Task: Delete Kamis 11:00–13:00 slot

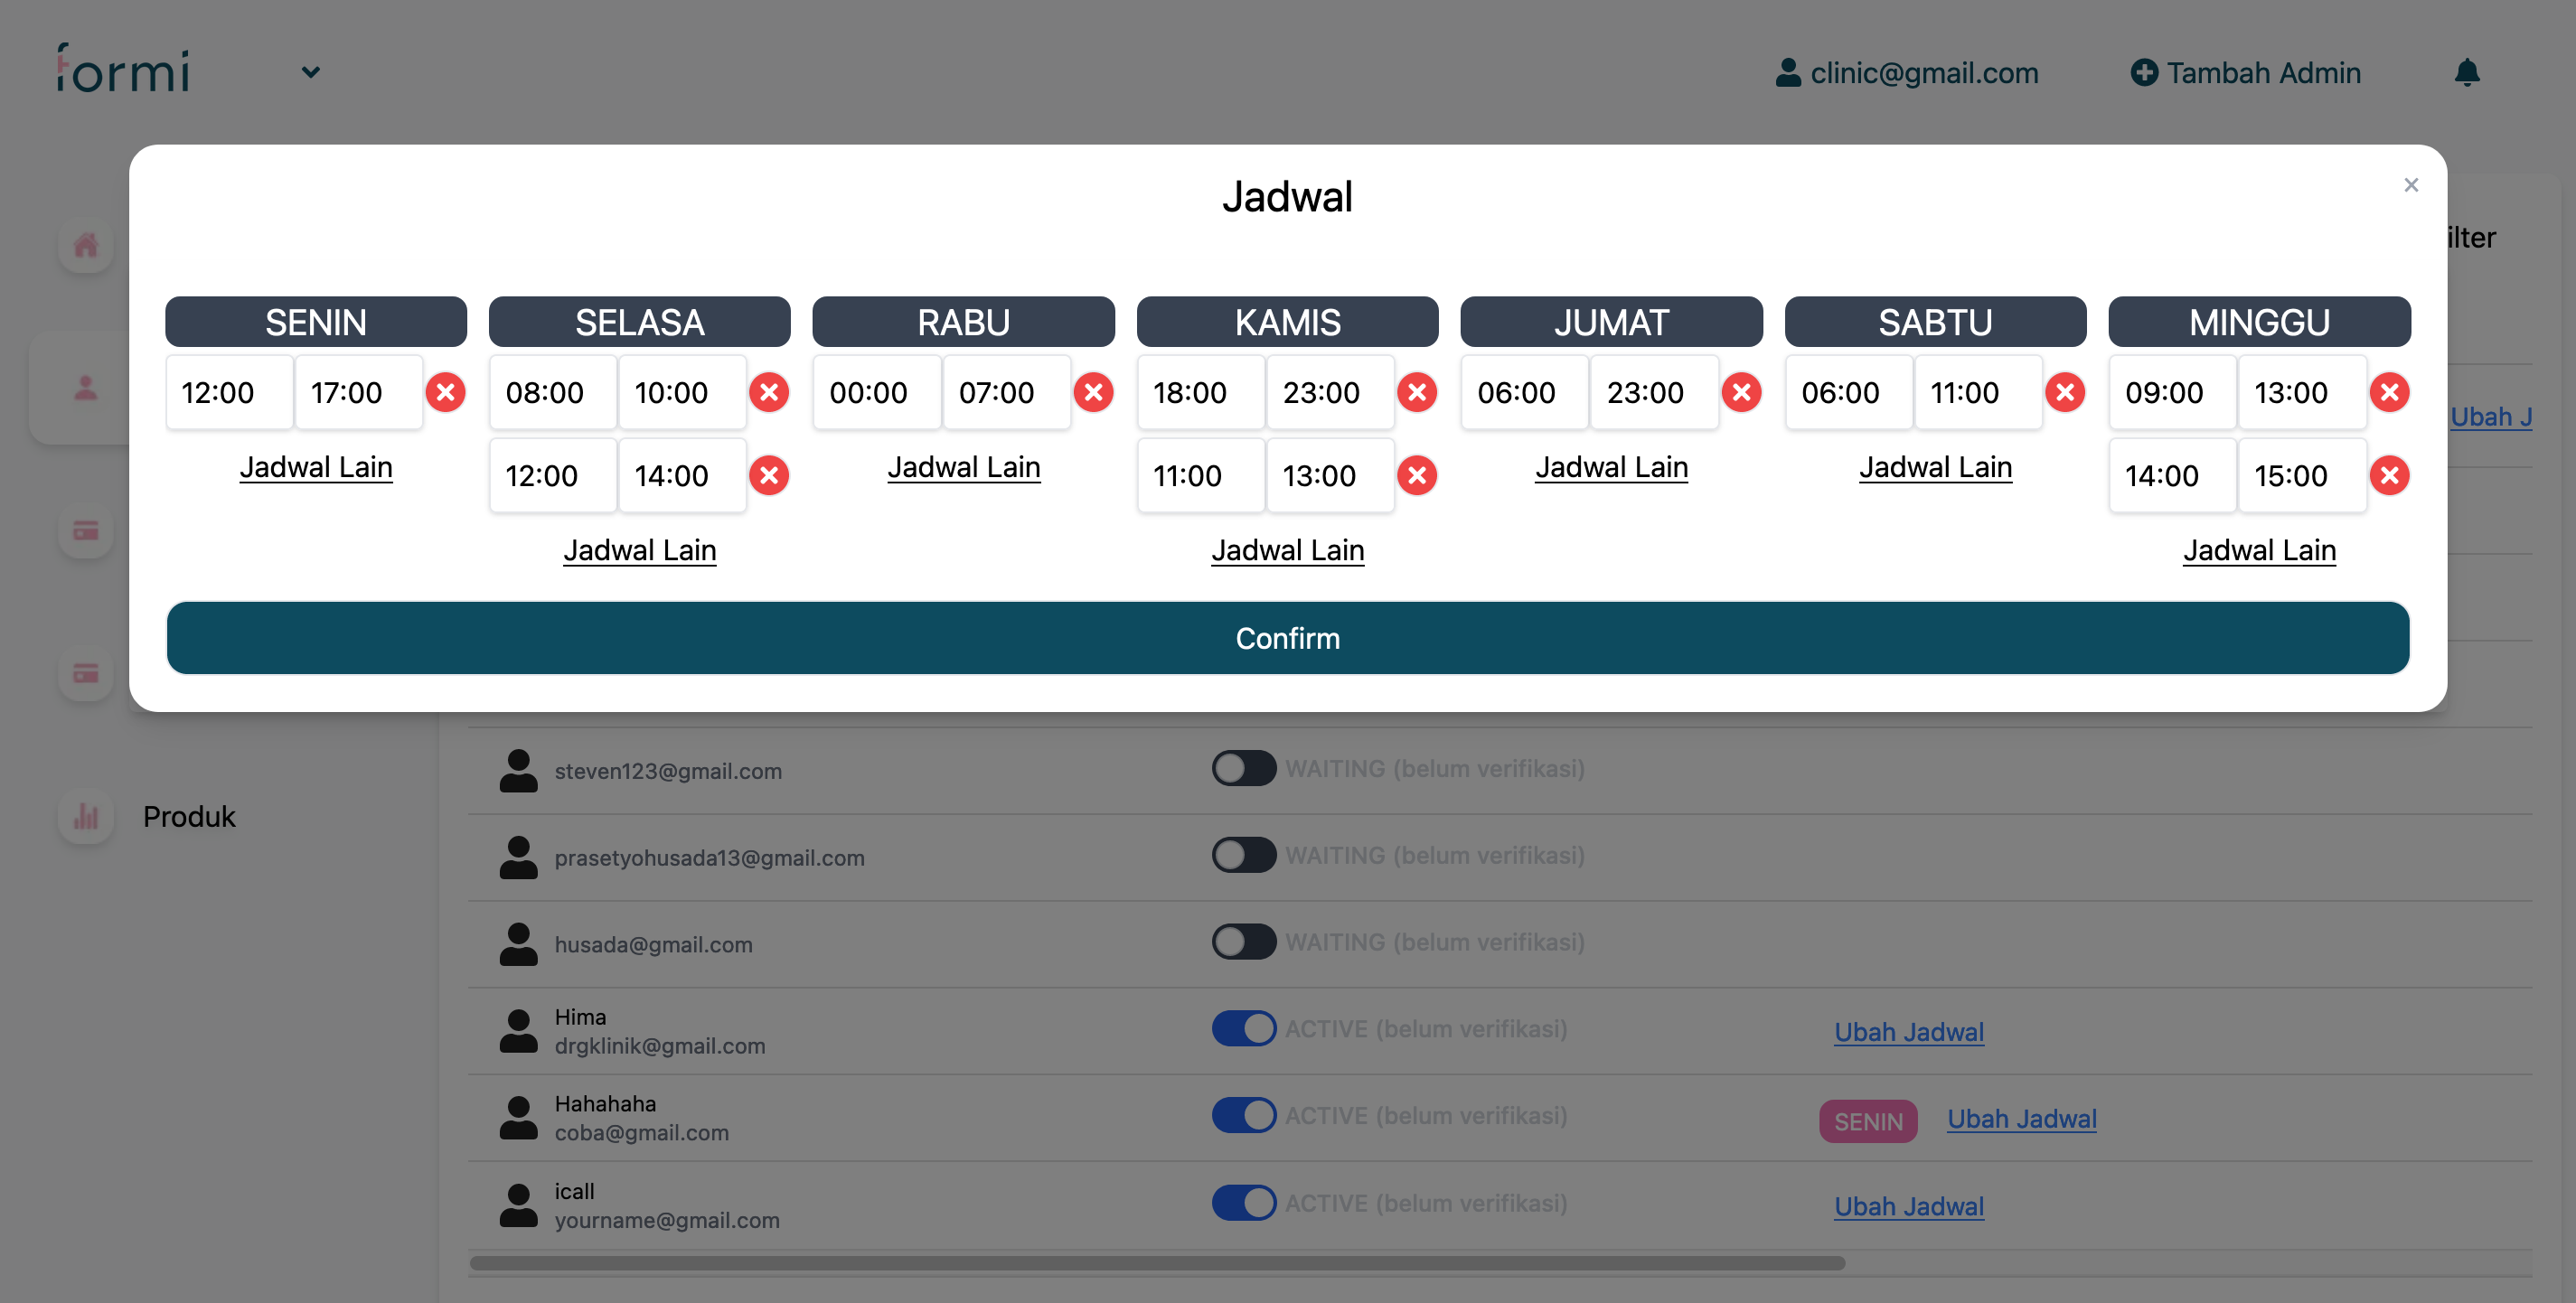Action: 1417,475
